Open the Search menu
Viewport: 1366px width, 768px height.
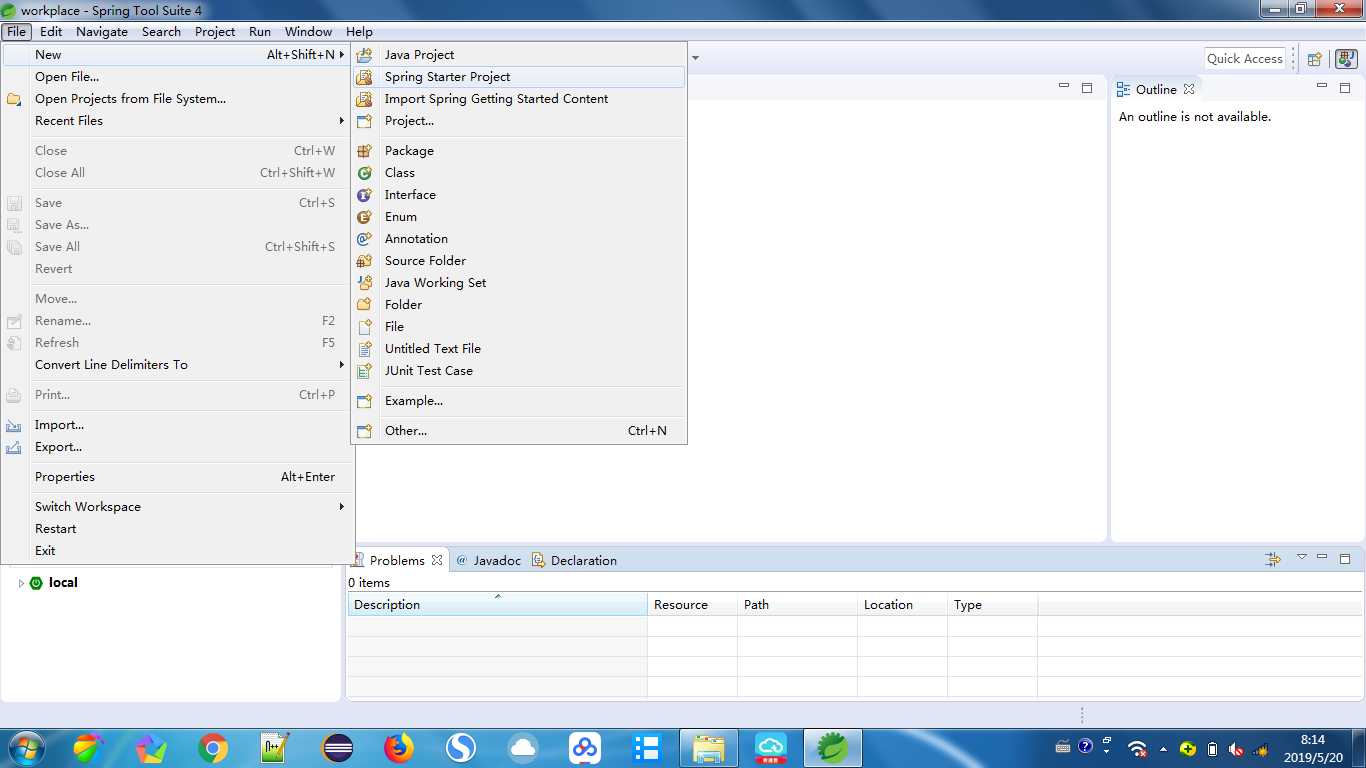[161, 31]
